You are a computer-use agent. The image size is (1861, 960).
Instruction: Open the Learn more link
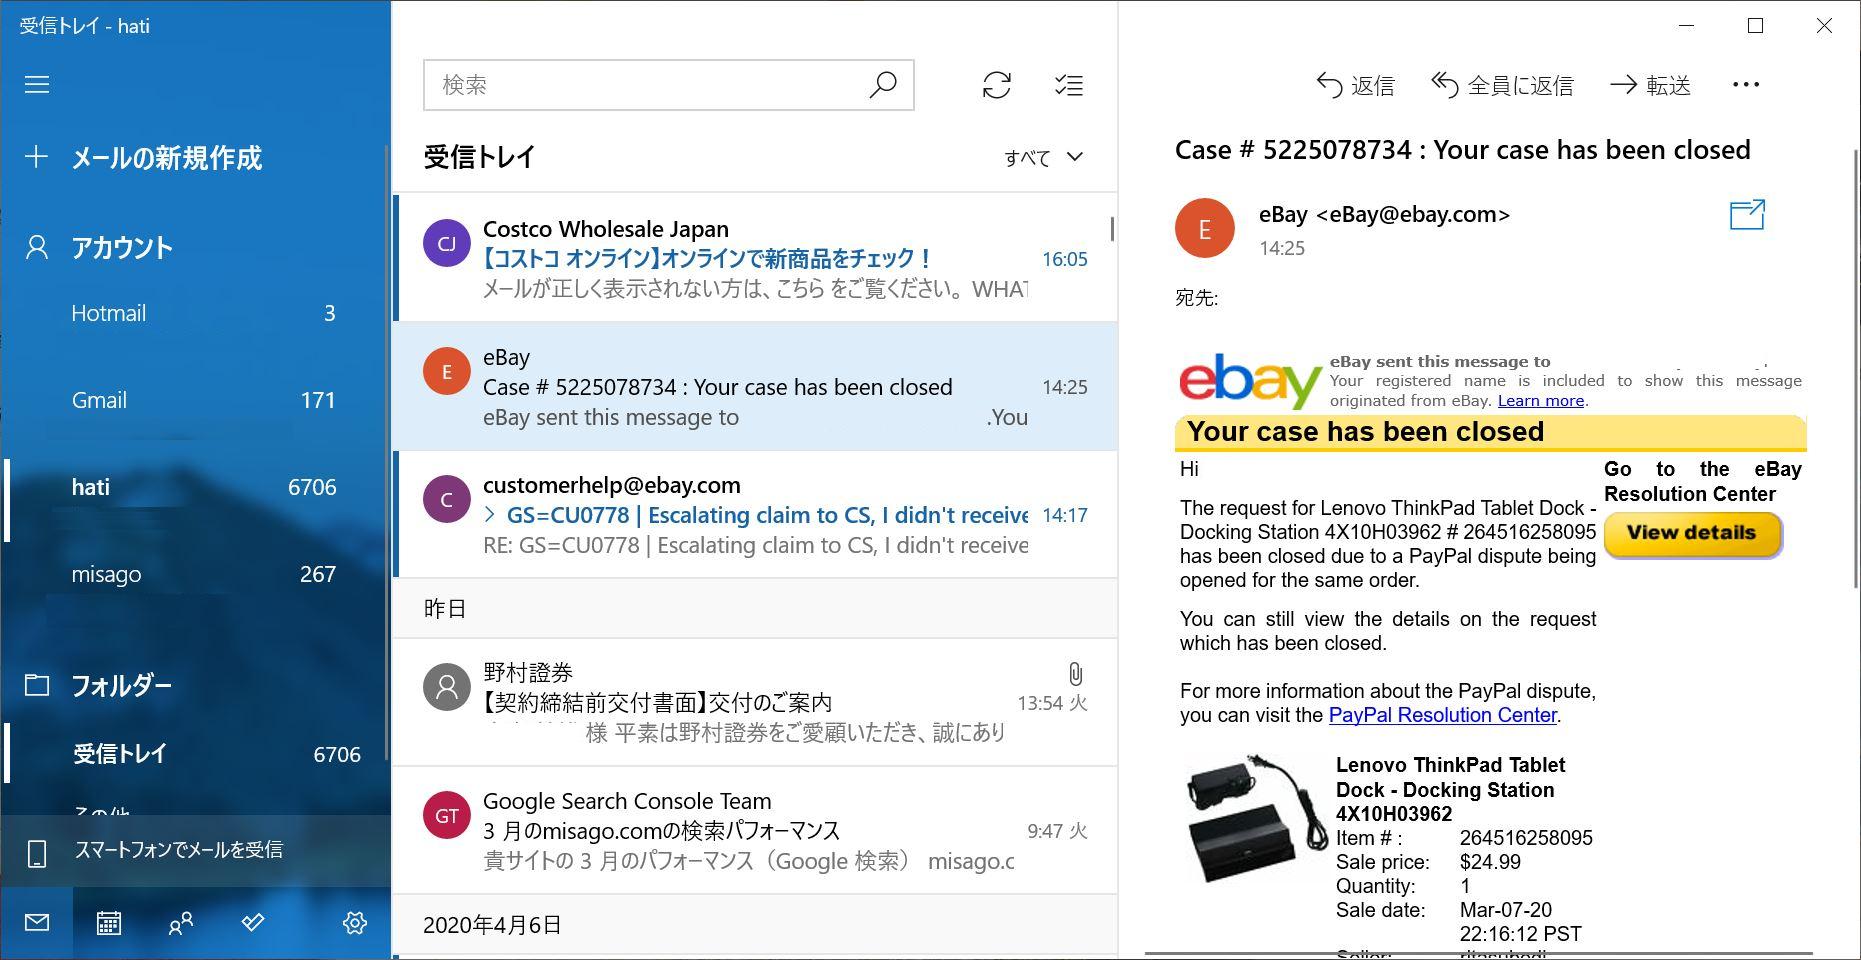click(1540, 401)
